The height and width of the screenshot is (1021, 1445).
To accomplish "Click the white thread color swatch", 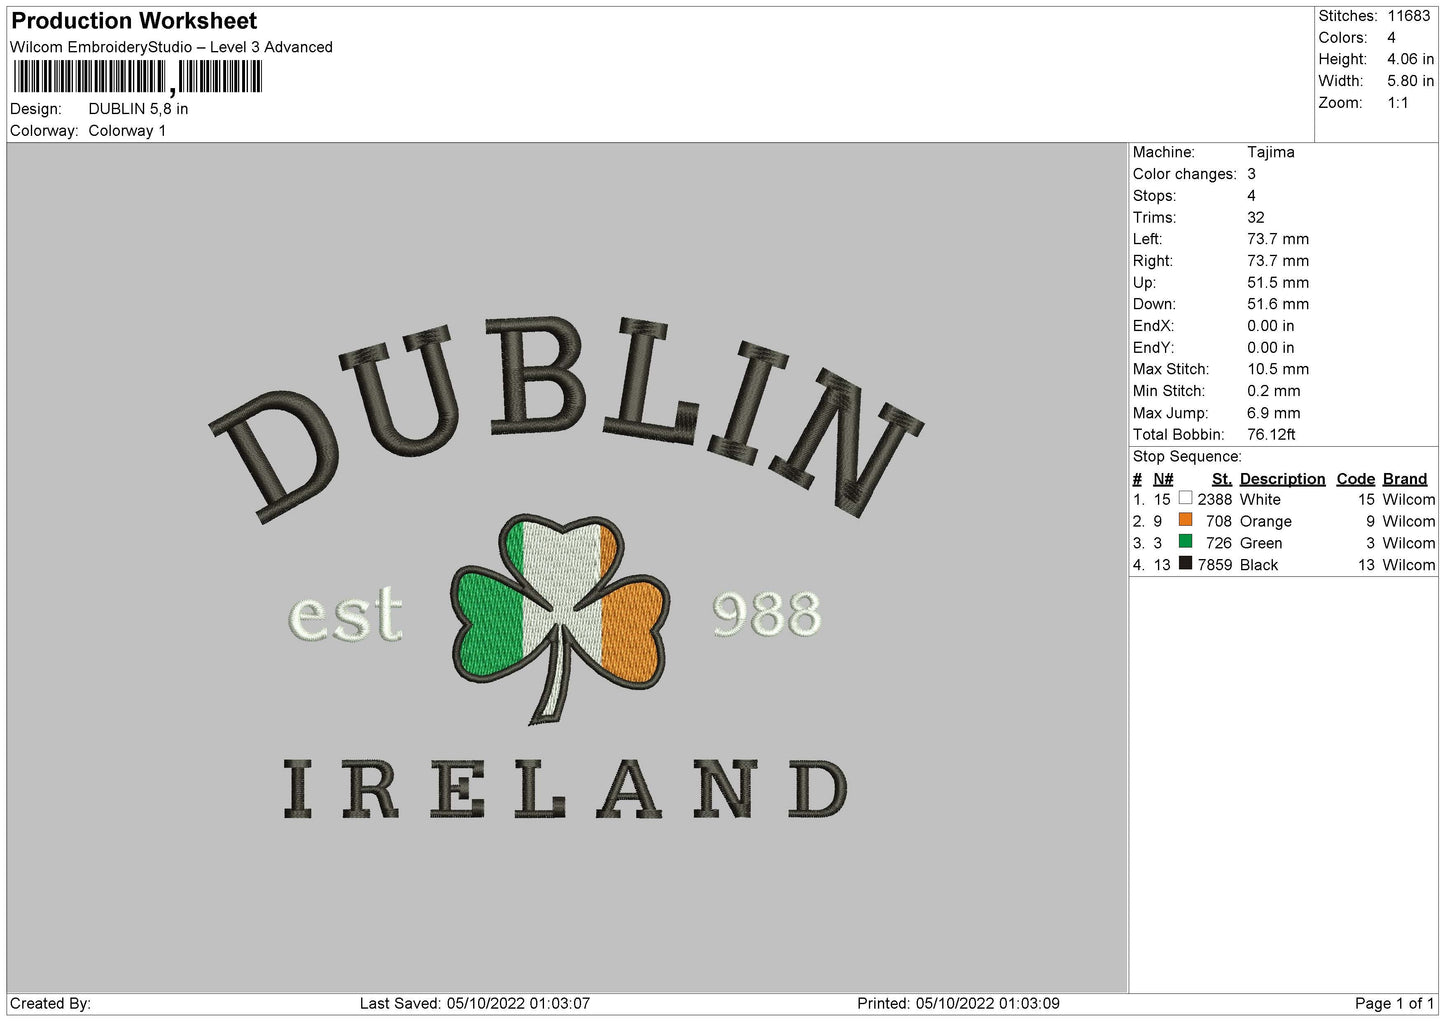I will coord(1185,498).
